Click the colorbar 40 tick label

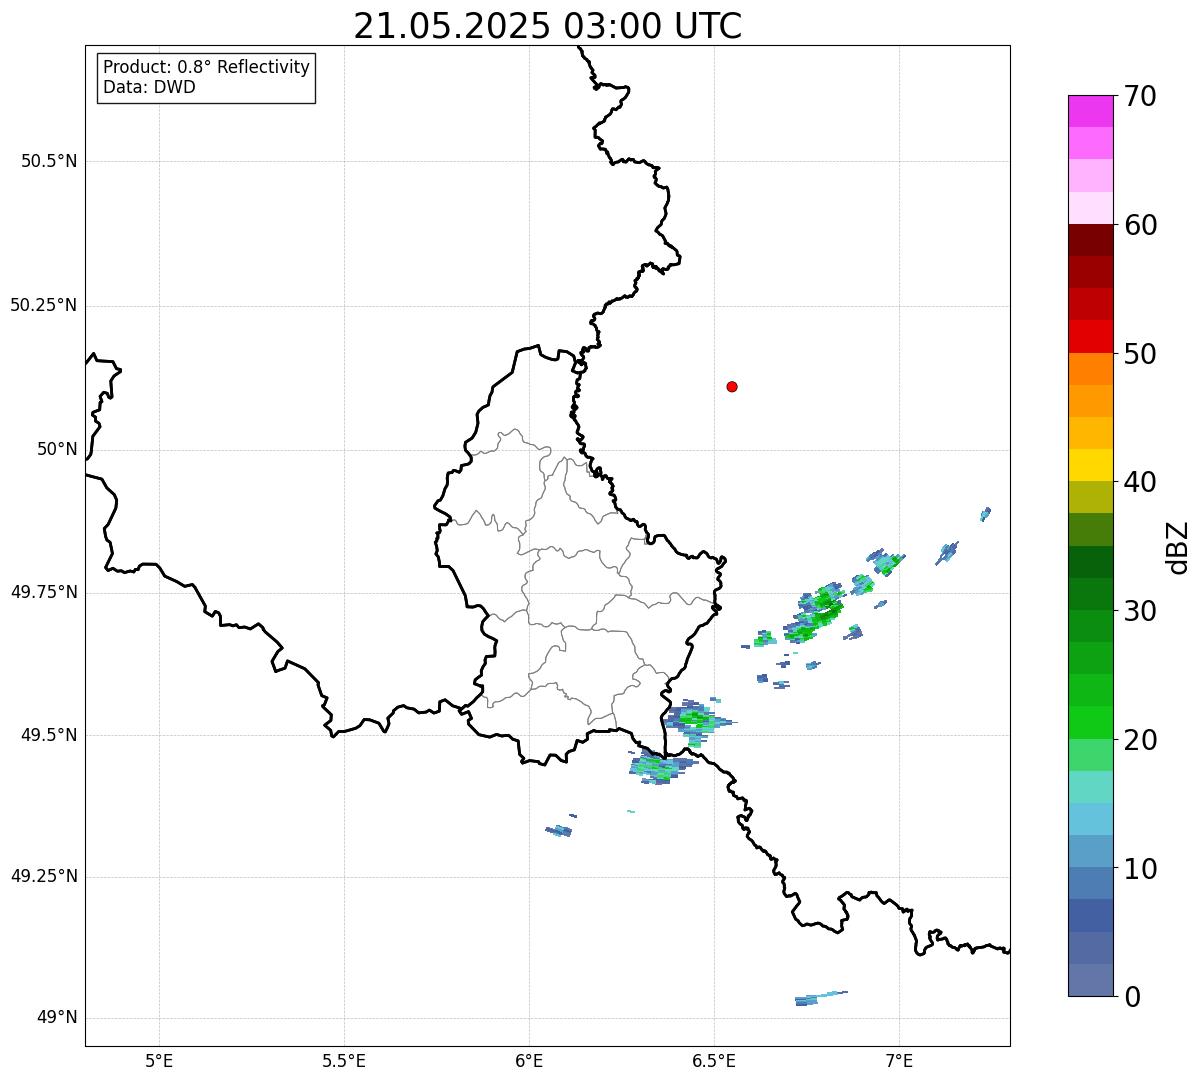pyautogui.click(x=1140, y=482)
